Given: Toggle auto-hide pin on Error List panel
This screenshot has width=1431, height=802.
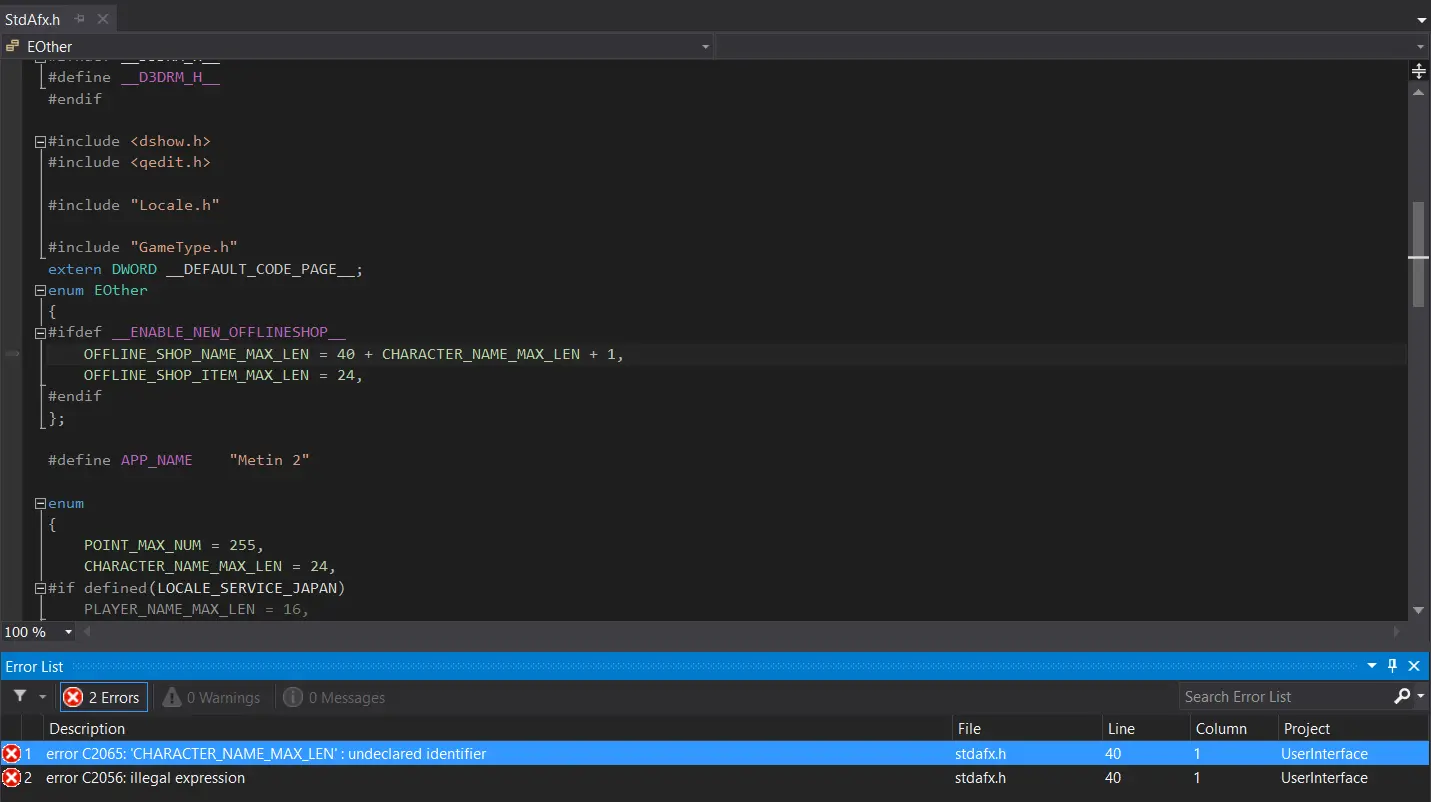Looking at the screenshot, I should pos(1392,666).
